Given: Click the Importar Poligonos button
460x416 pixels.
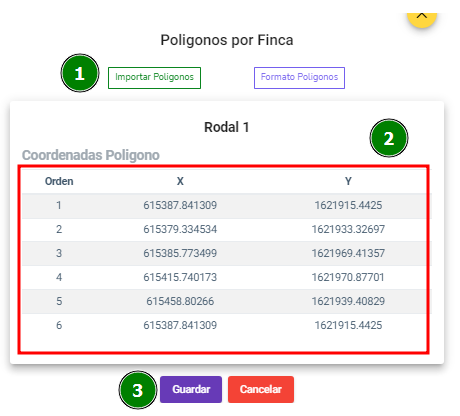Looking at the screenshot, I should [x=154, y=78].
